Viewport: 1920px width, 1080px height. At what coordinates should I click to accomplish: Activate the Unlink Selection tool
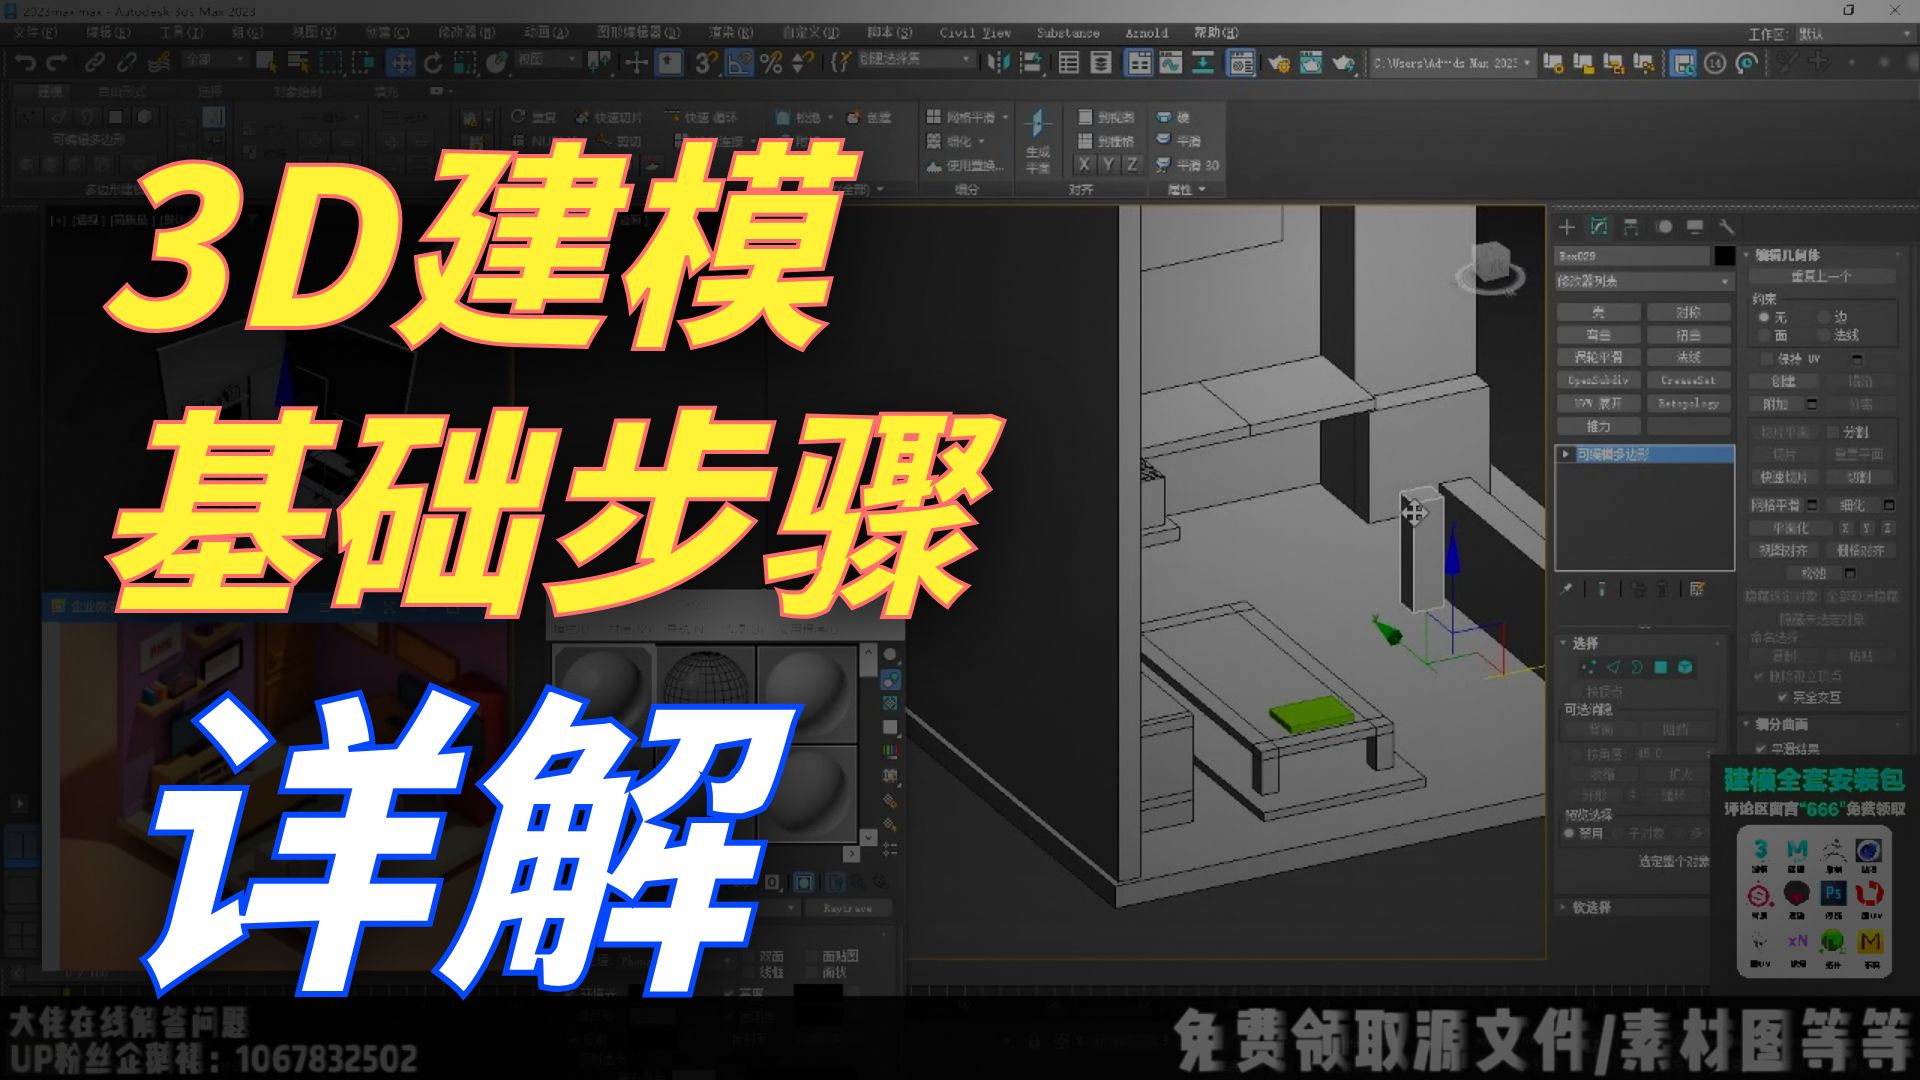(x=127, y=63)
